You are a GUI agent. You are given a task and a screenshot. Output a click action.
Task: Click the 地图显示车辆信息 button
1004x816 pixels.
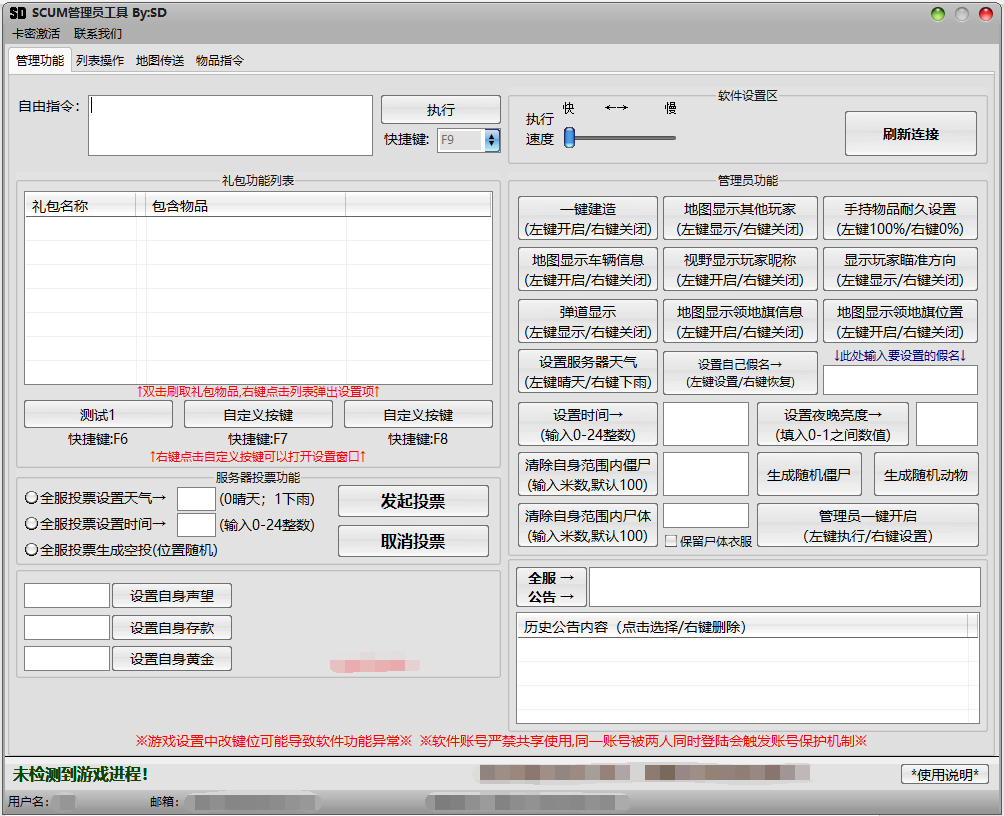[x=588, y=270]
